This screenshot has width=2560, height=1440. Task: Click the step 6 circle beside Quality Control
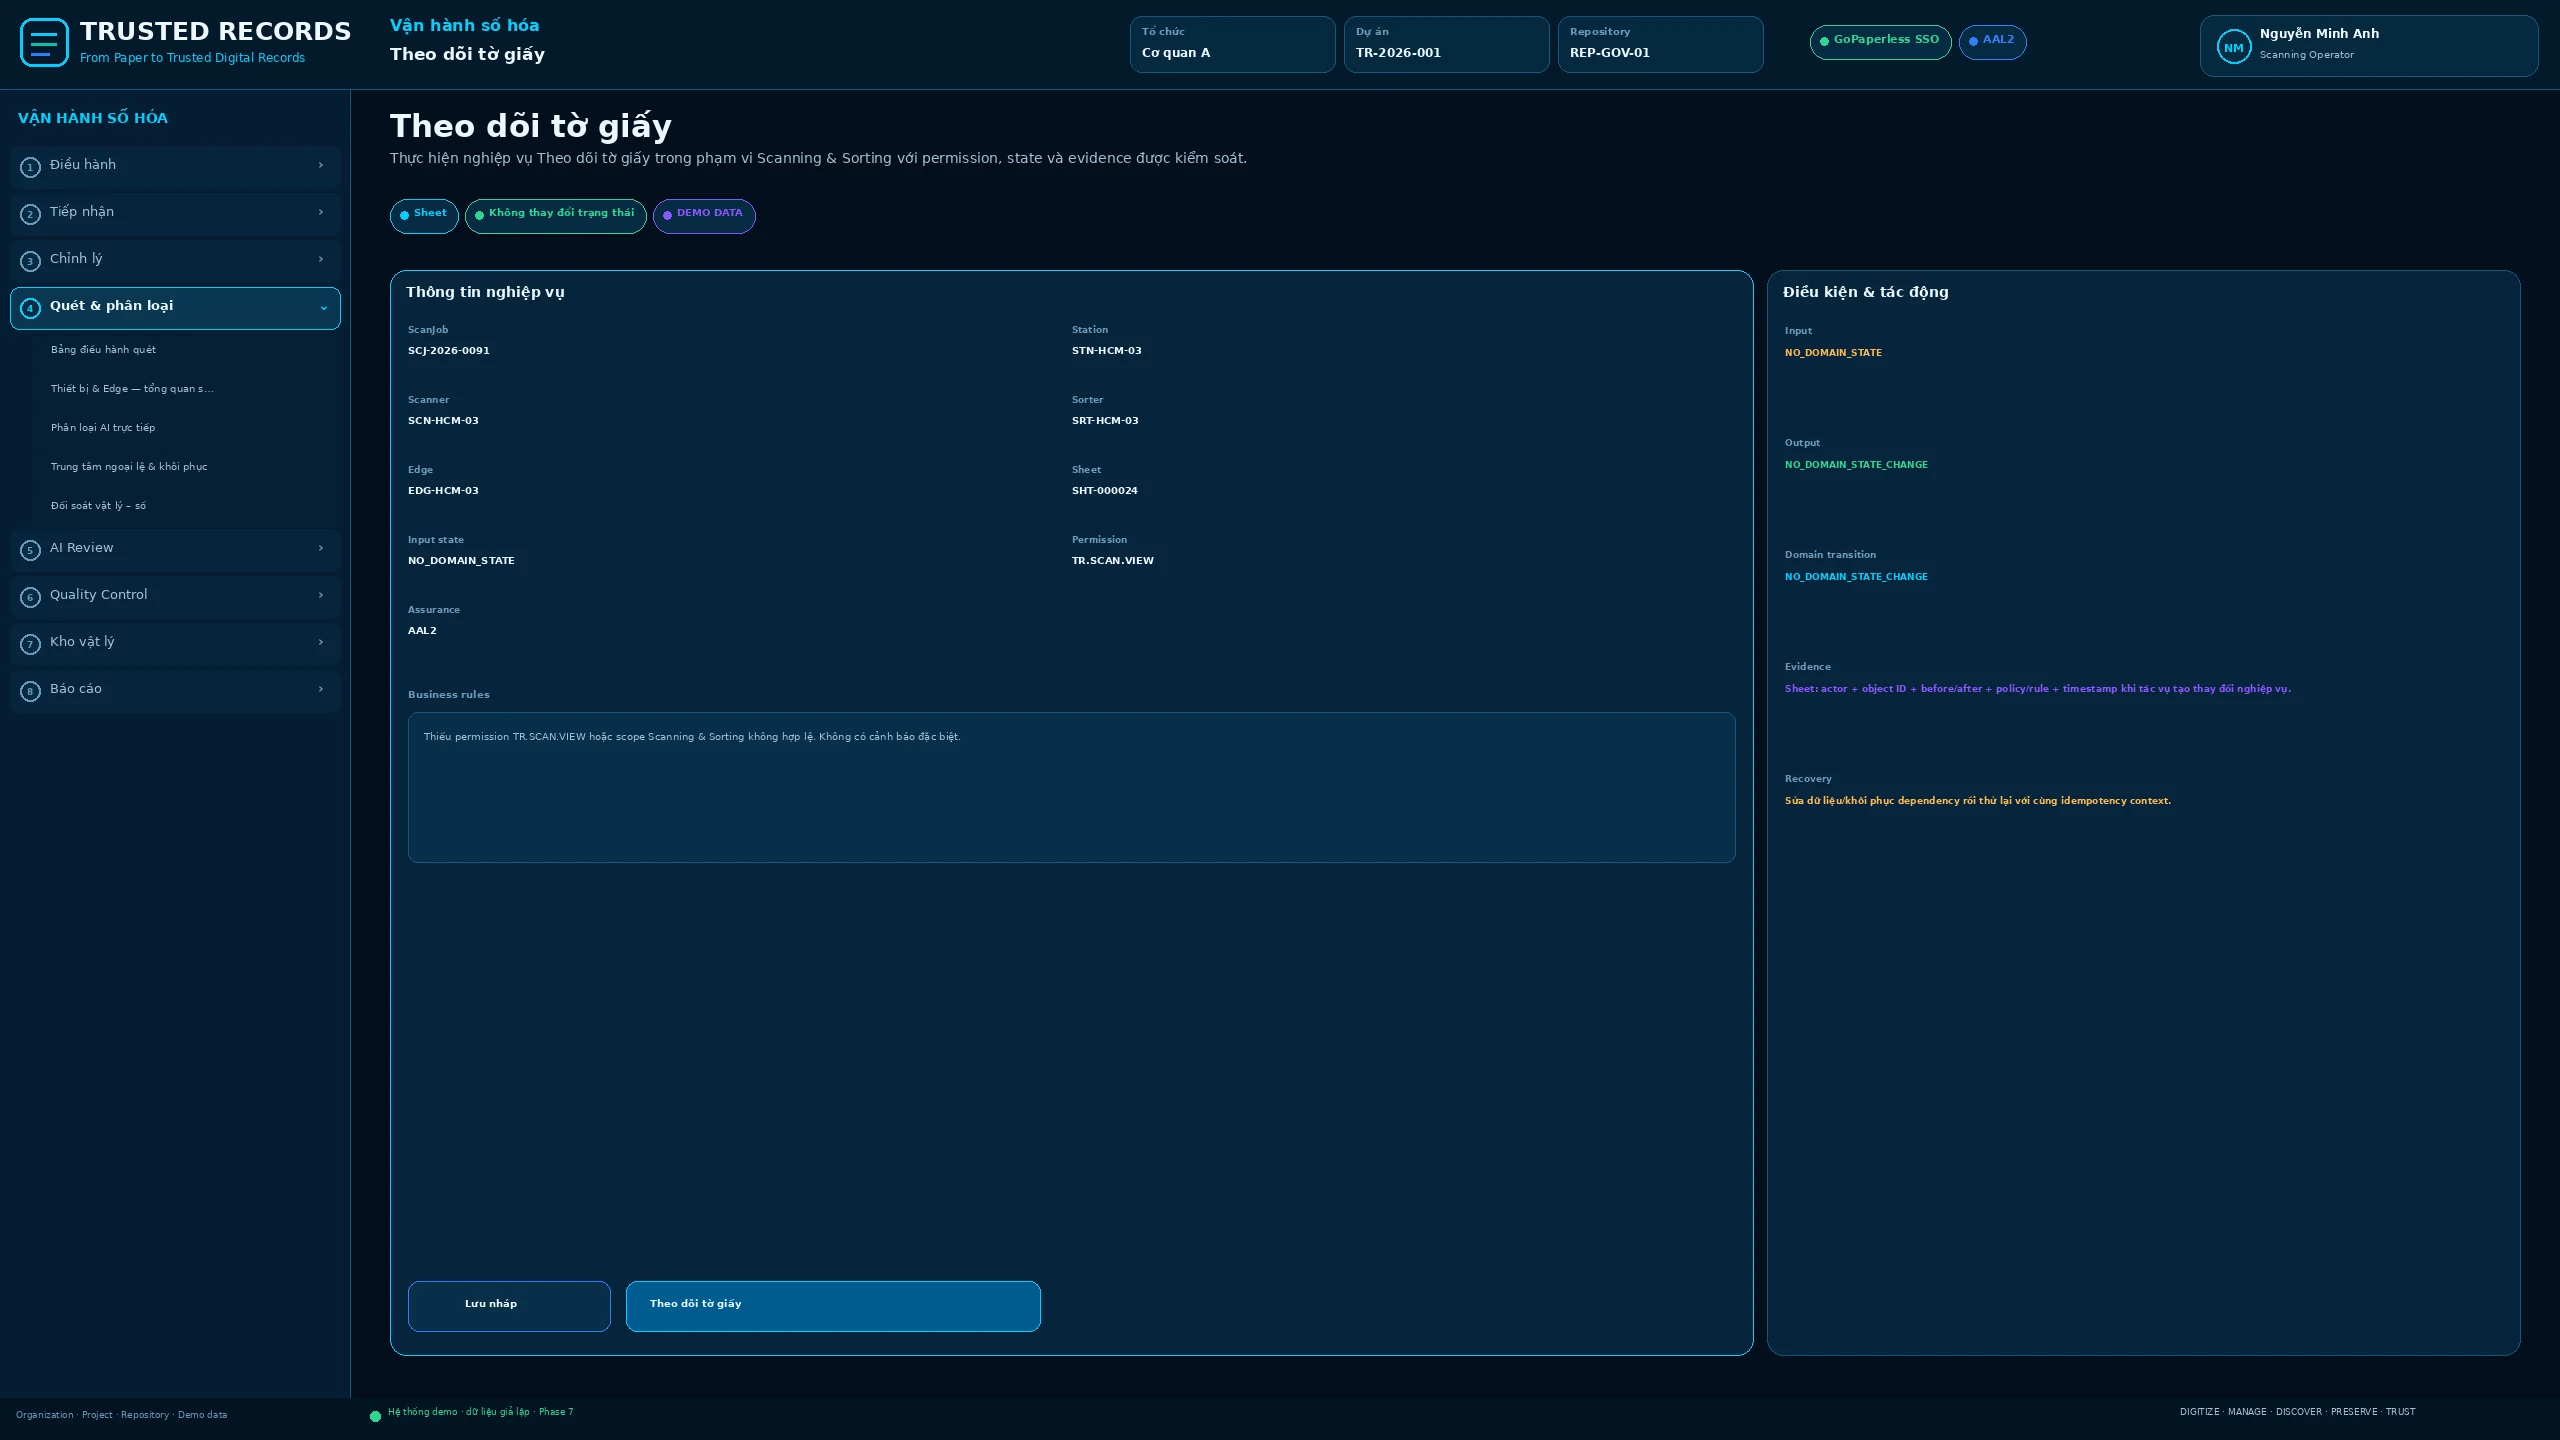(30, 597)
